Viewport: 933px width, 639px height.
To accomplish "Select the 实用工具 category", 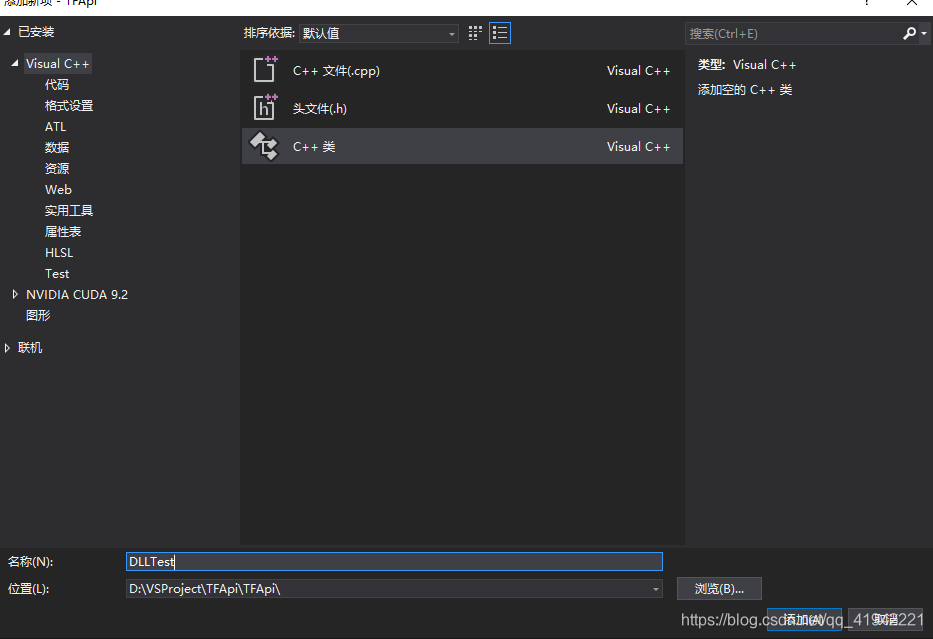I will tap(69, 210).
